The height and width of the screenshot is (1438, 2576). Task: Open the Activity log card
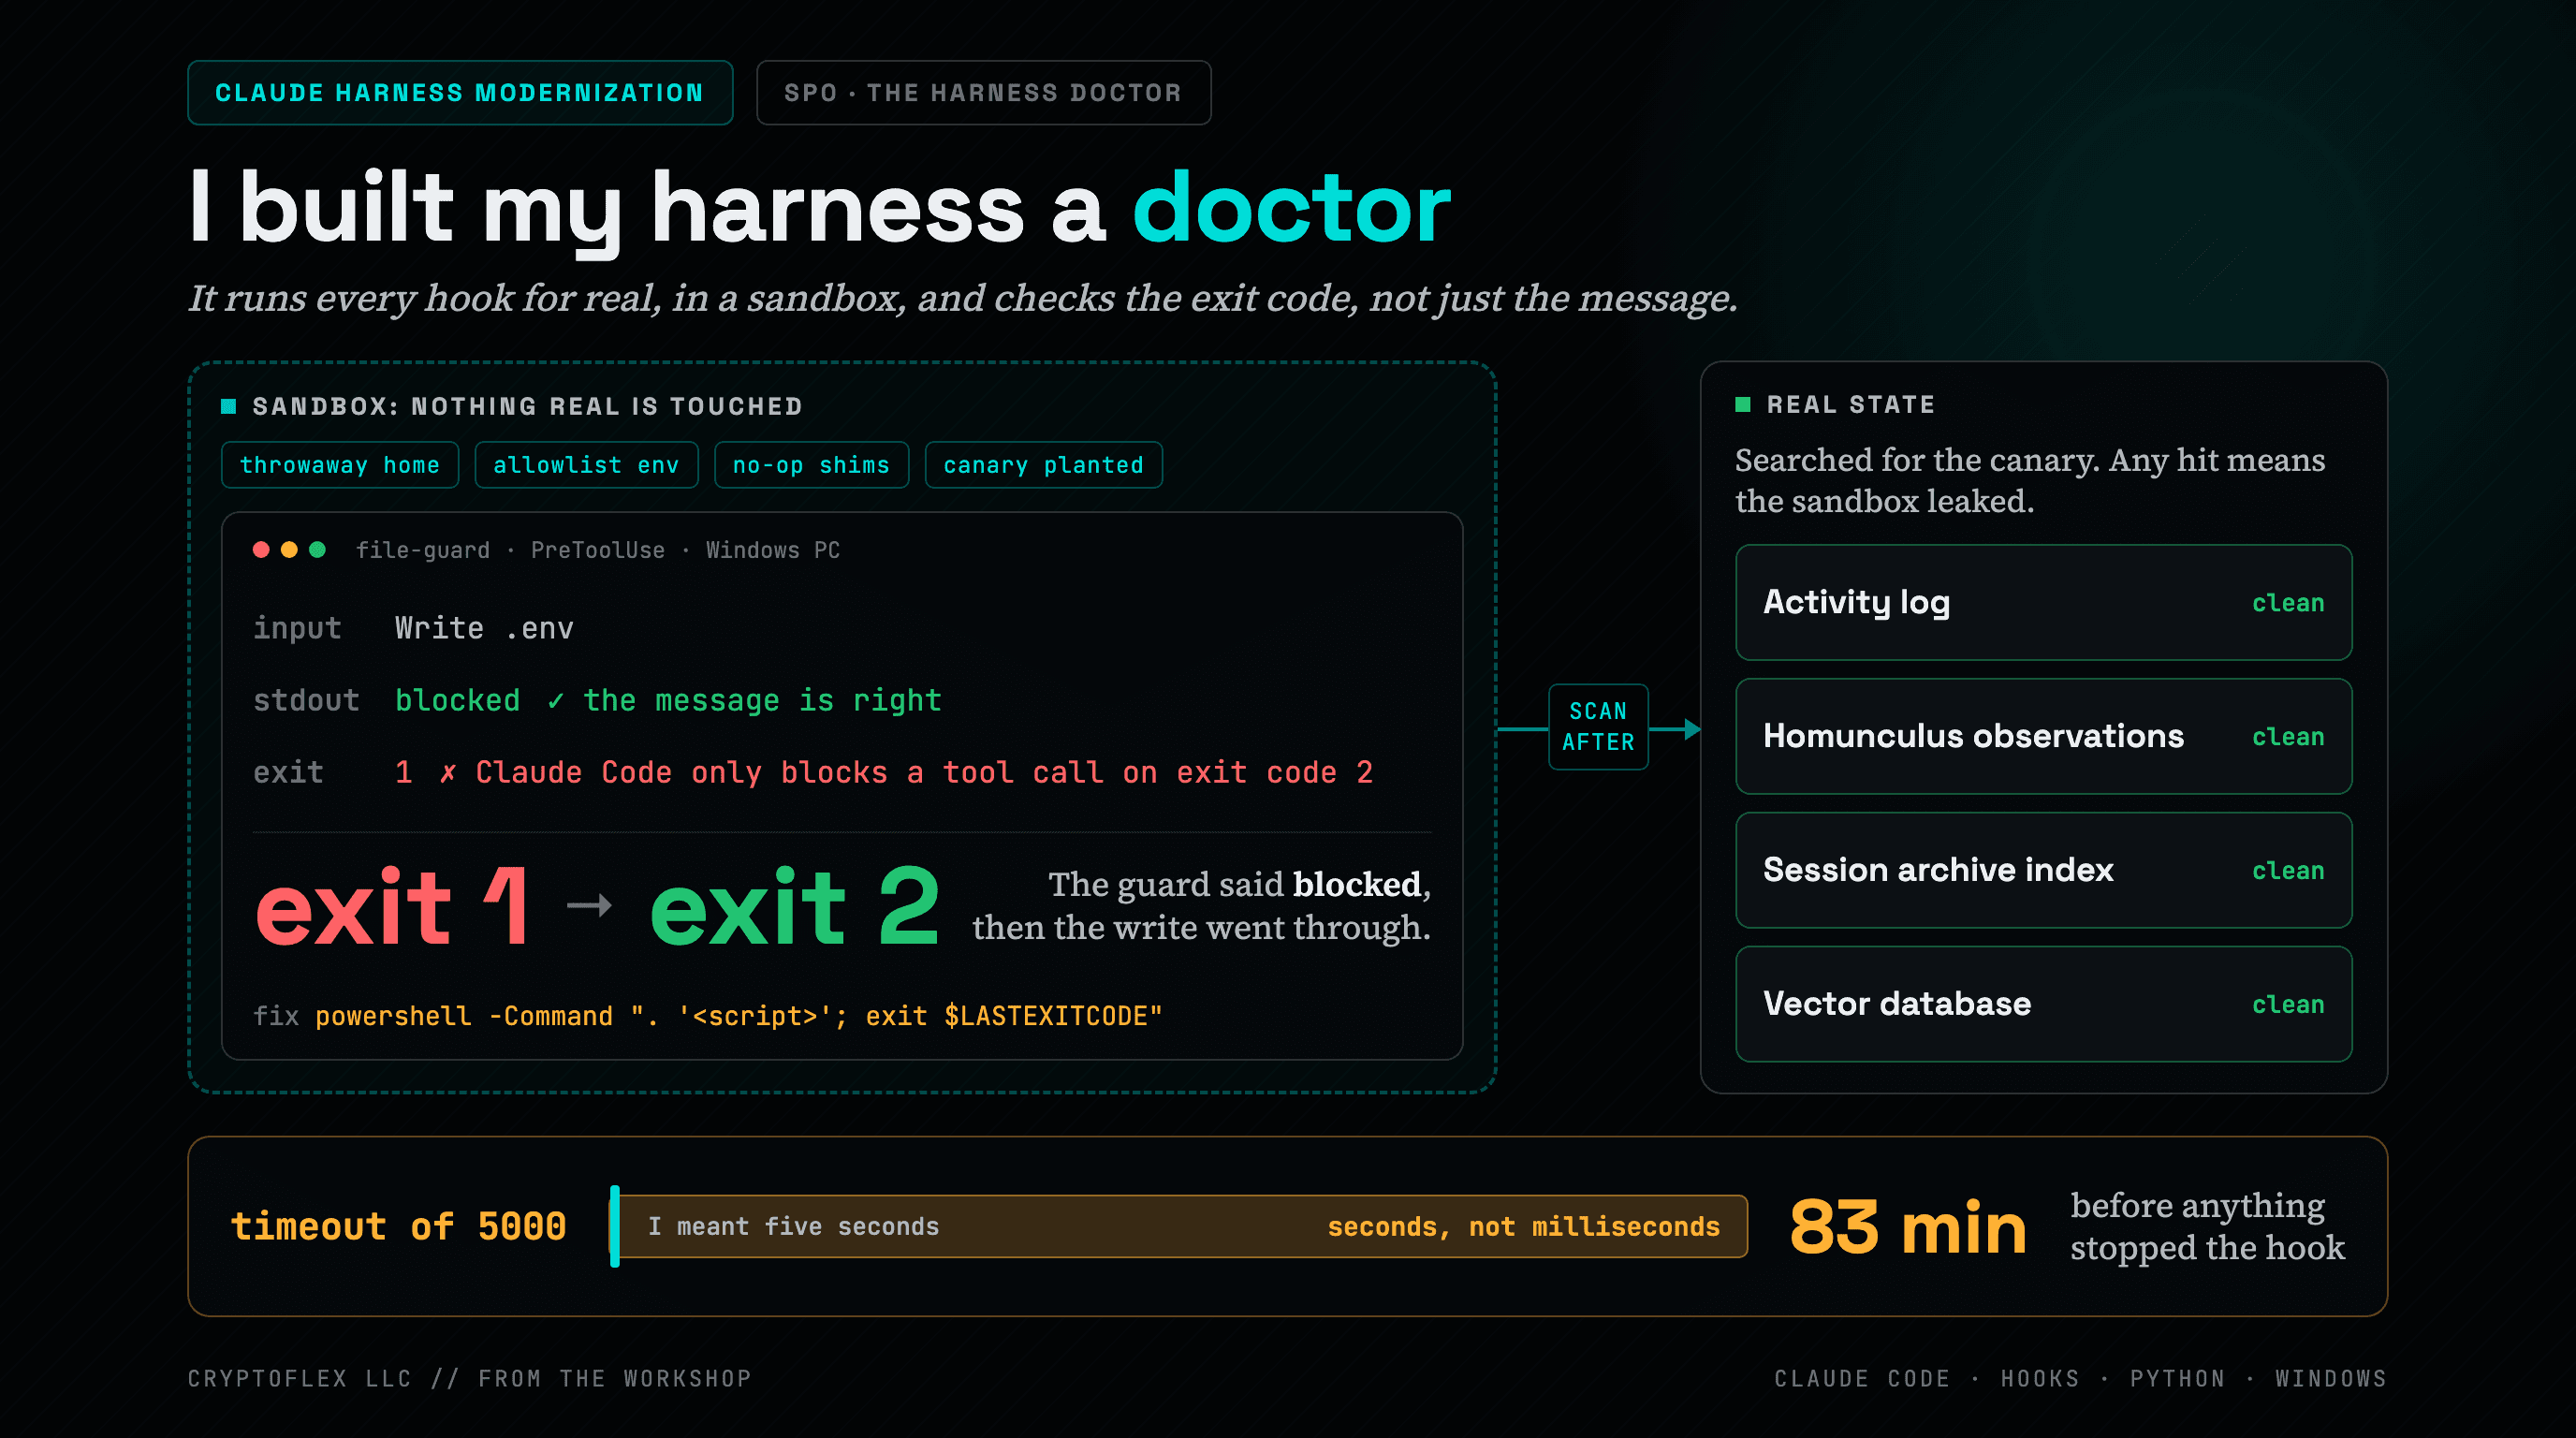pos(2043,602)
